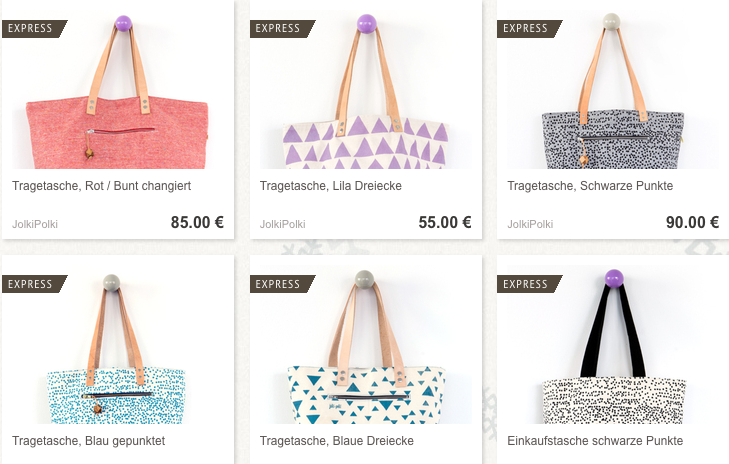Viewport: 729px width, 464px height.
Task: Click EXPRESS badge on Blau gepunktet bag
Action: [34, 284]
